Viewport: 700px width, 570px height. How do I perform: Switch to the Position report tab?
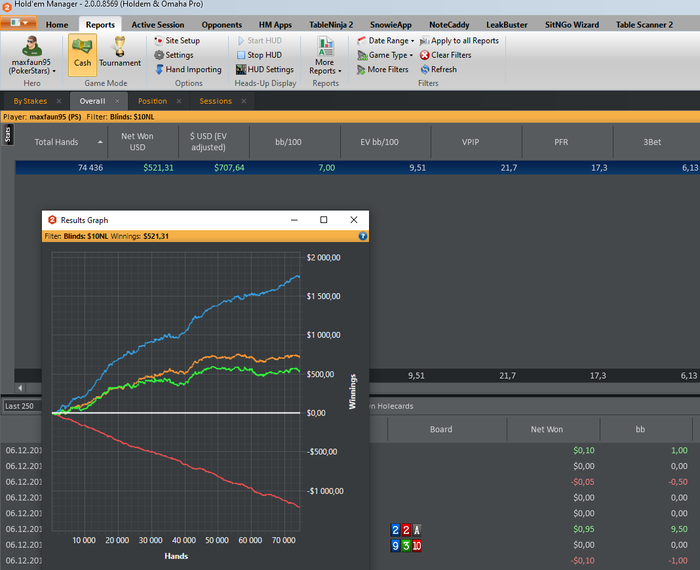point(152,101)
